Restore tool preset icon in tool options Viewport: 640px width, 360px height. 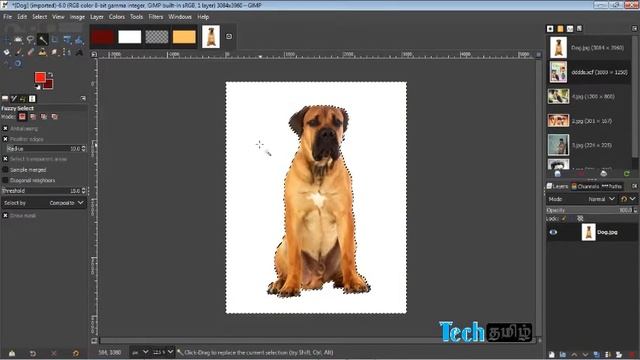33,353
